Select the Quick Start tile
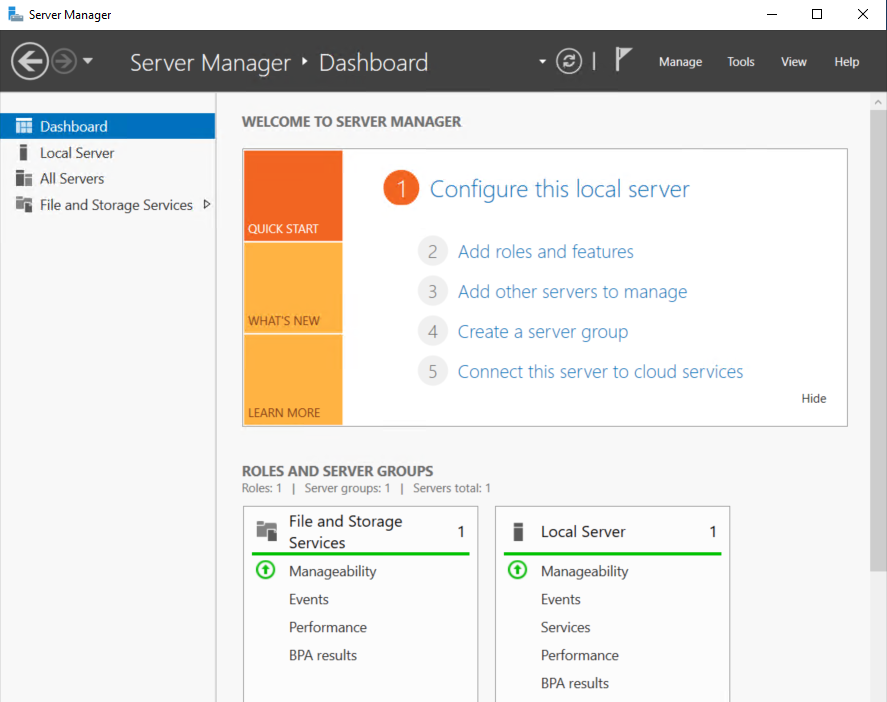Image resolution: width=887 pixels, height=702 pixels. click(293, 196)
